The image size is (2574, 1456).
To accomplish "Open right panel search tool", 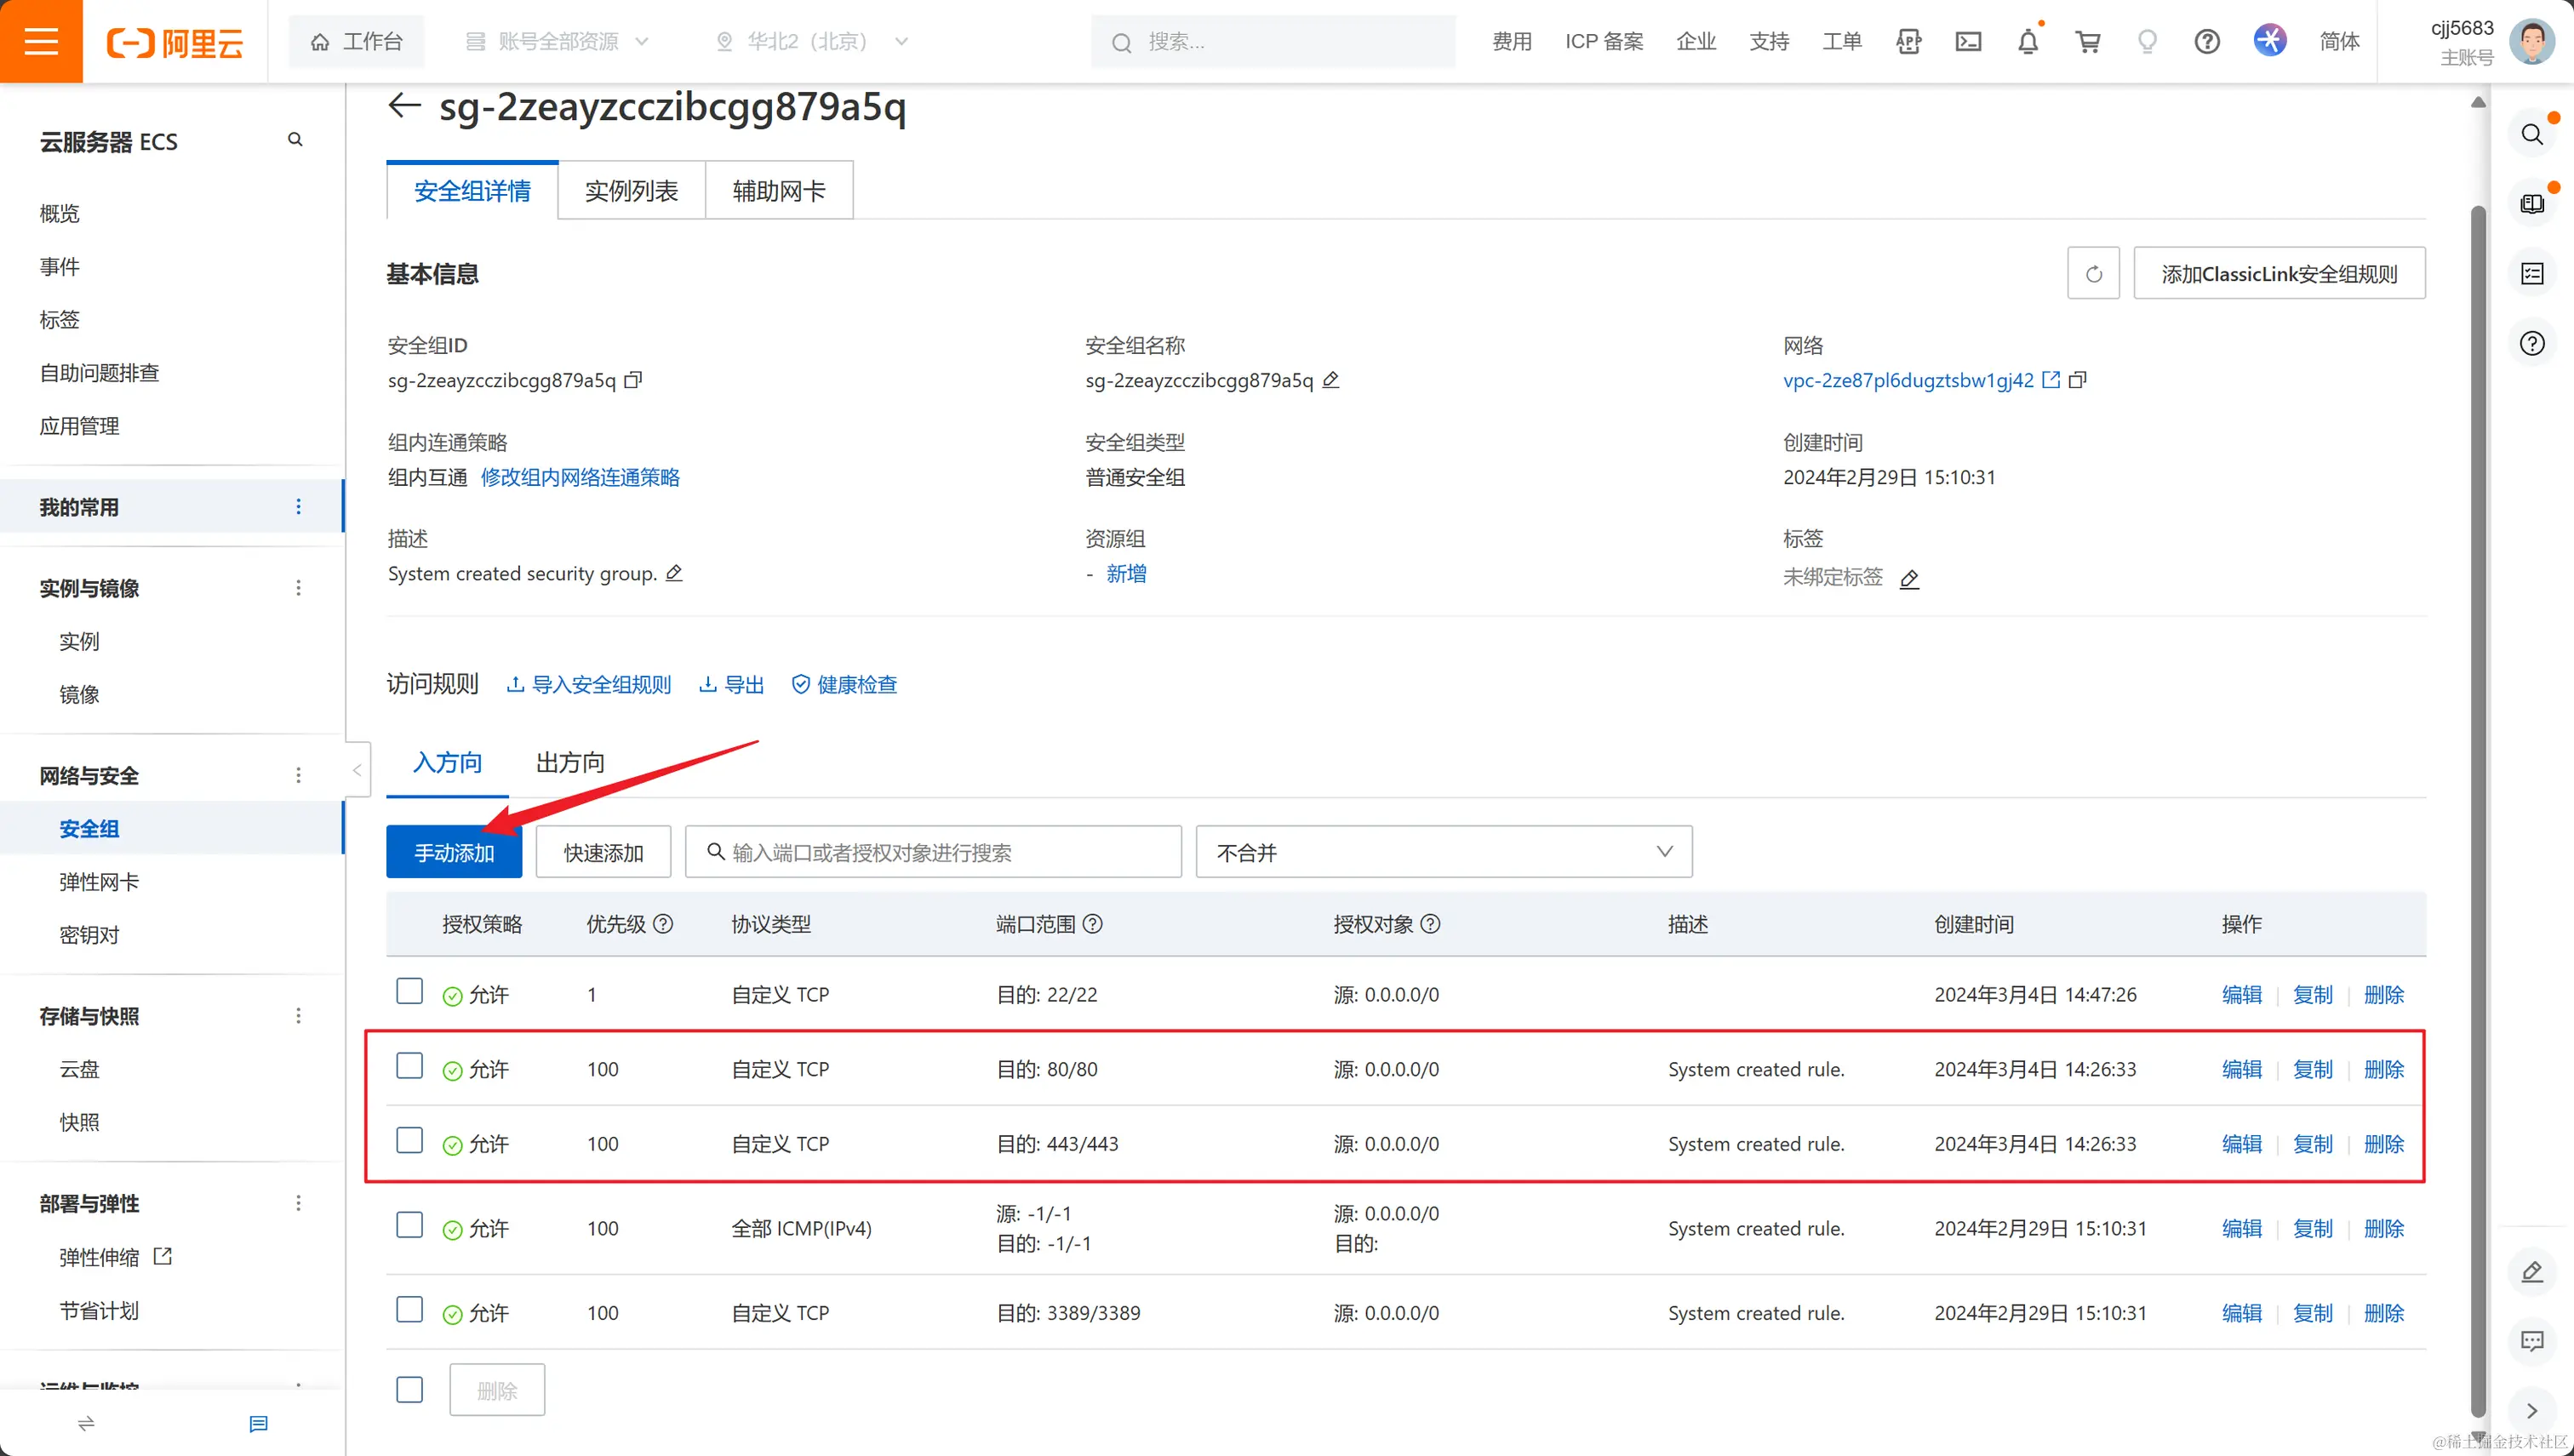I will coord(2532,134).
